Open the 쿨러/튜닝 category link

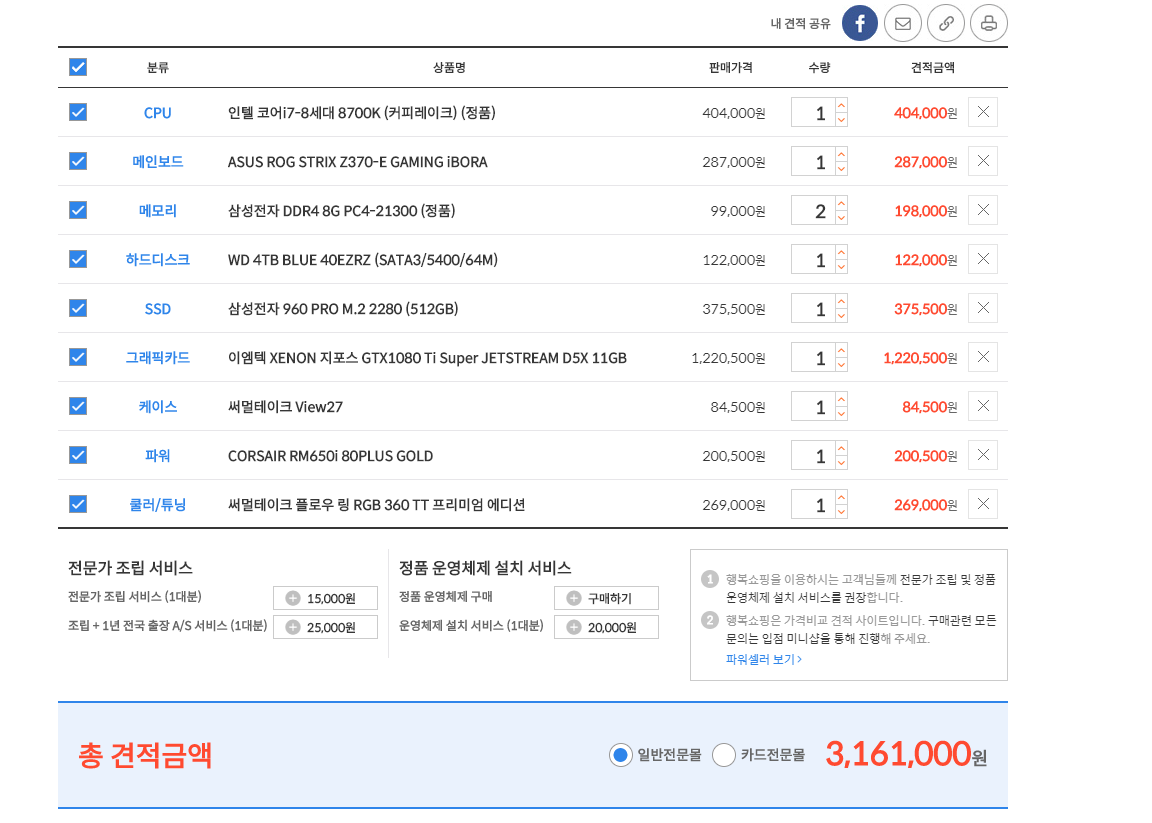(158, 504)
